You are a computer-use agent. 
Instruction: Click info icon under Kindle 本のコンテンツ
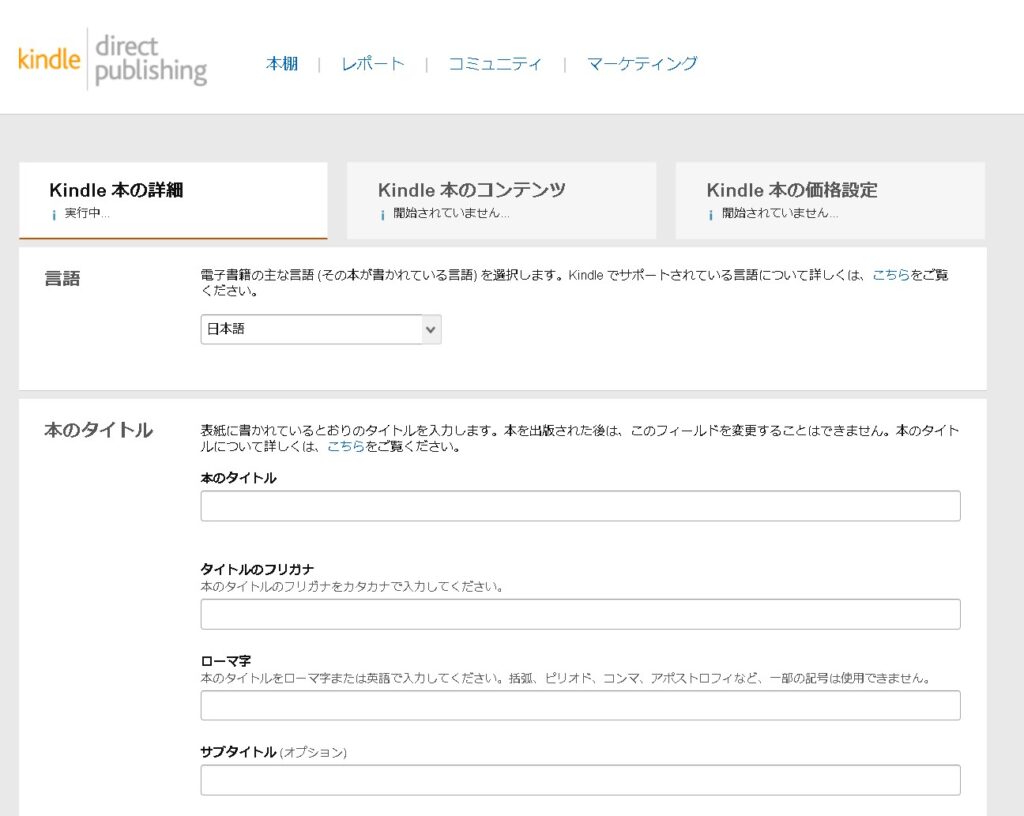[x=383, y=215]
